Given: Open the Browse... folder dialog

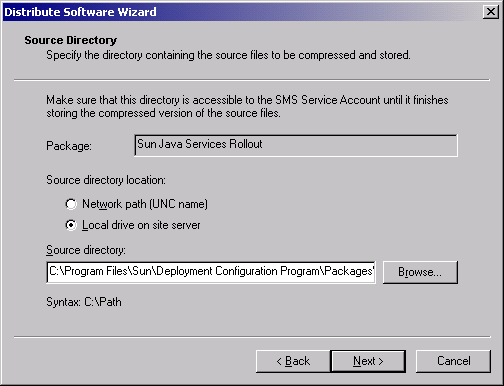Looking at the screenshot, I should click(420, 272).
